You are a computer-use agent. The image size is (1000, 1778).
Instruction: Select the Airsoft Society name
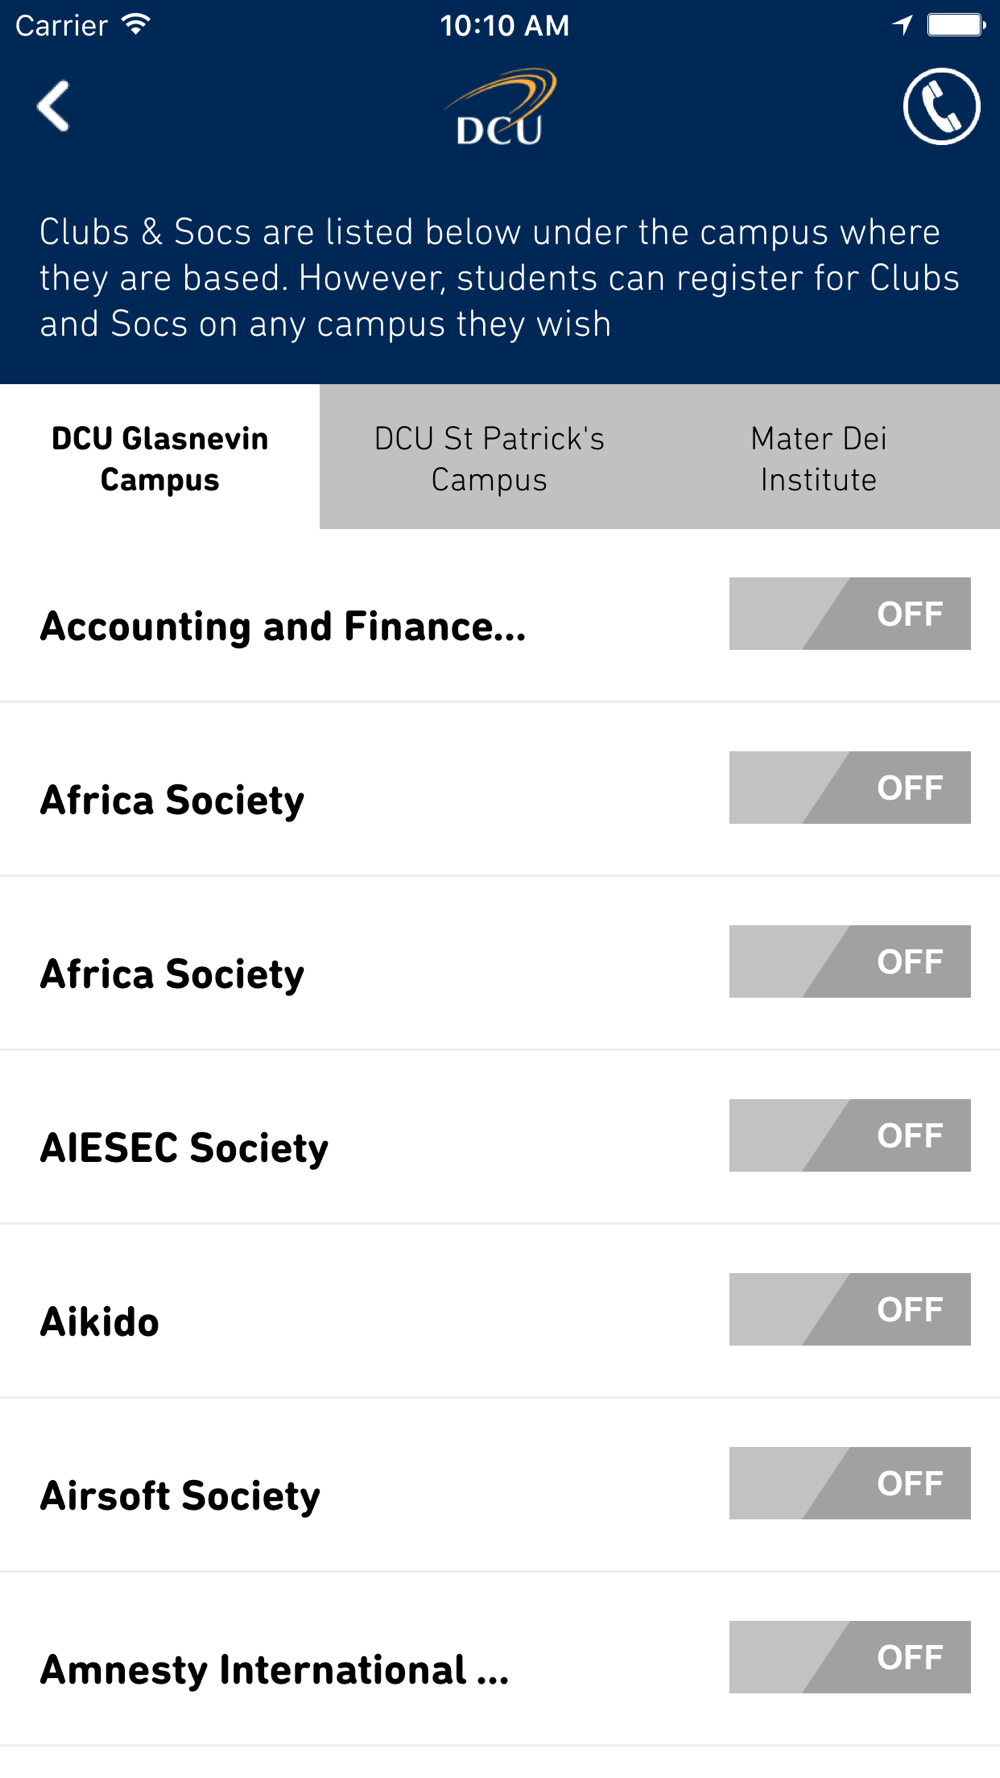[x=180, y=1496]
